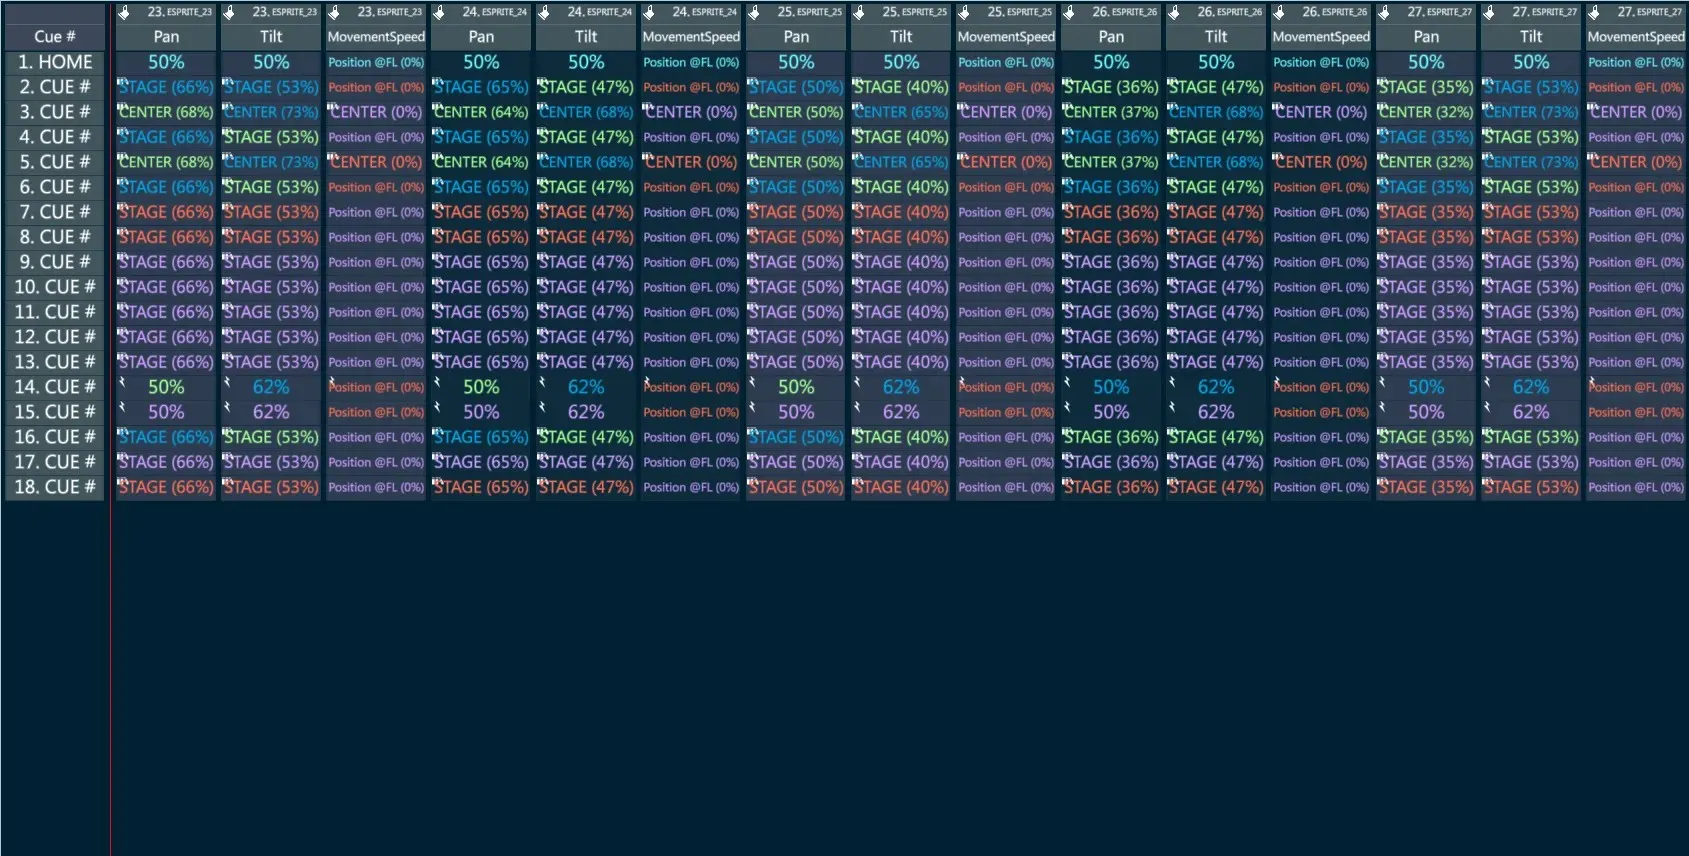Click cue 3 CENTER (32%) ESPRITE_27 Pan cell
1689x856 pixels.
pos(1426,112)
